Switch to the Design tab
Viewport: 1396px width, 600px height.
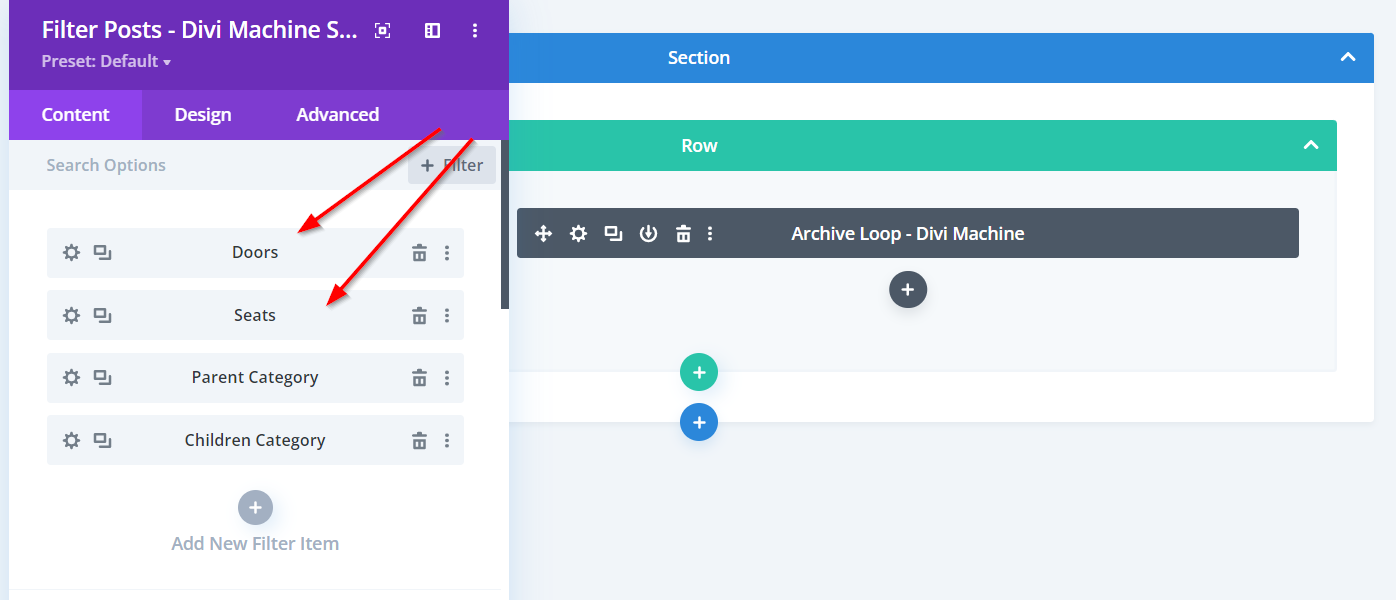click(203, 115)
